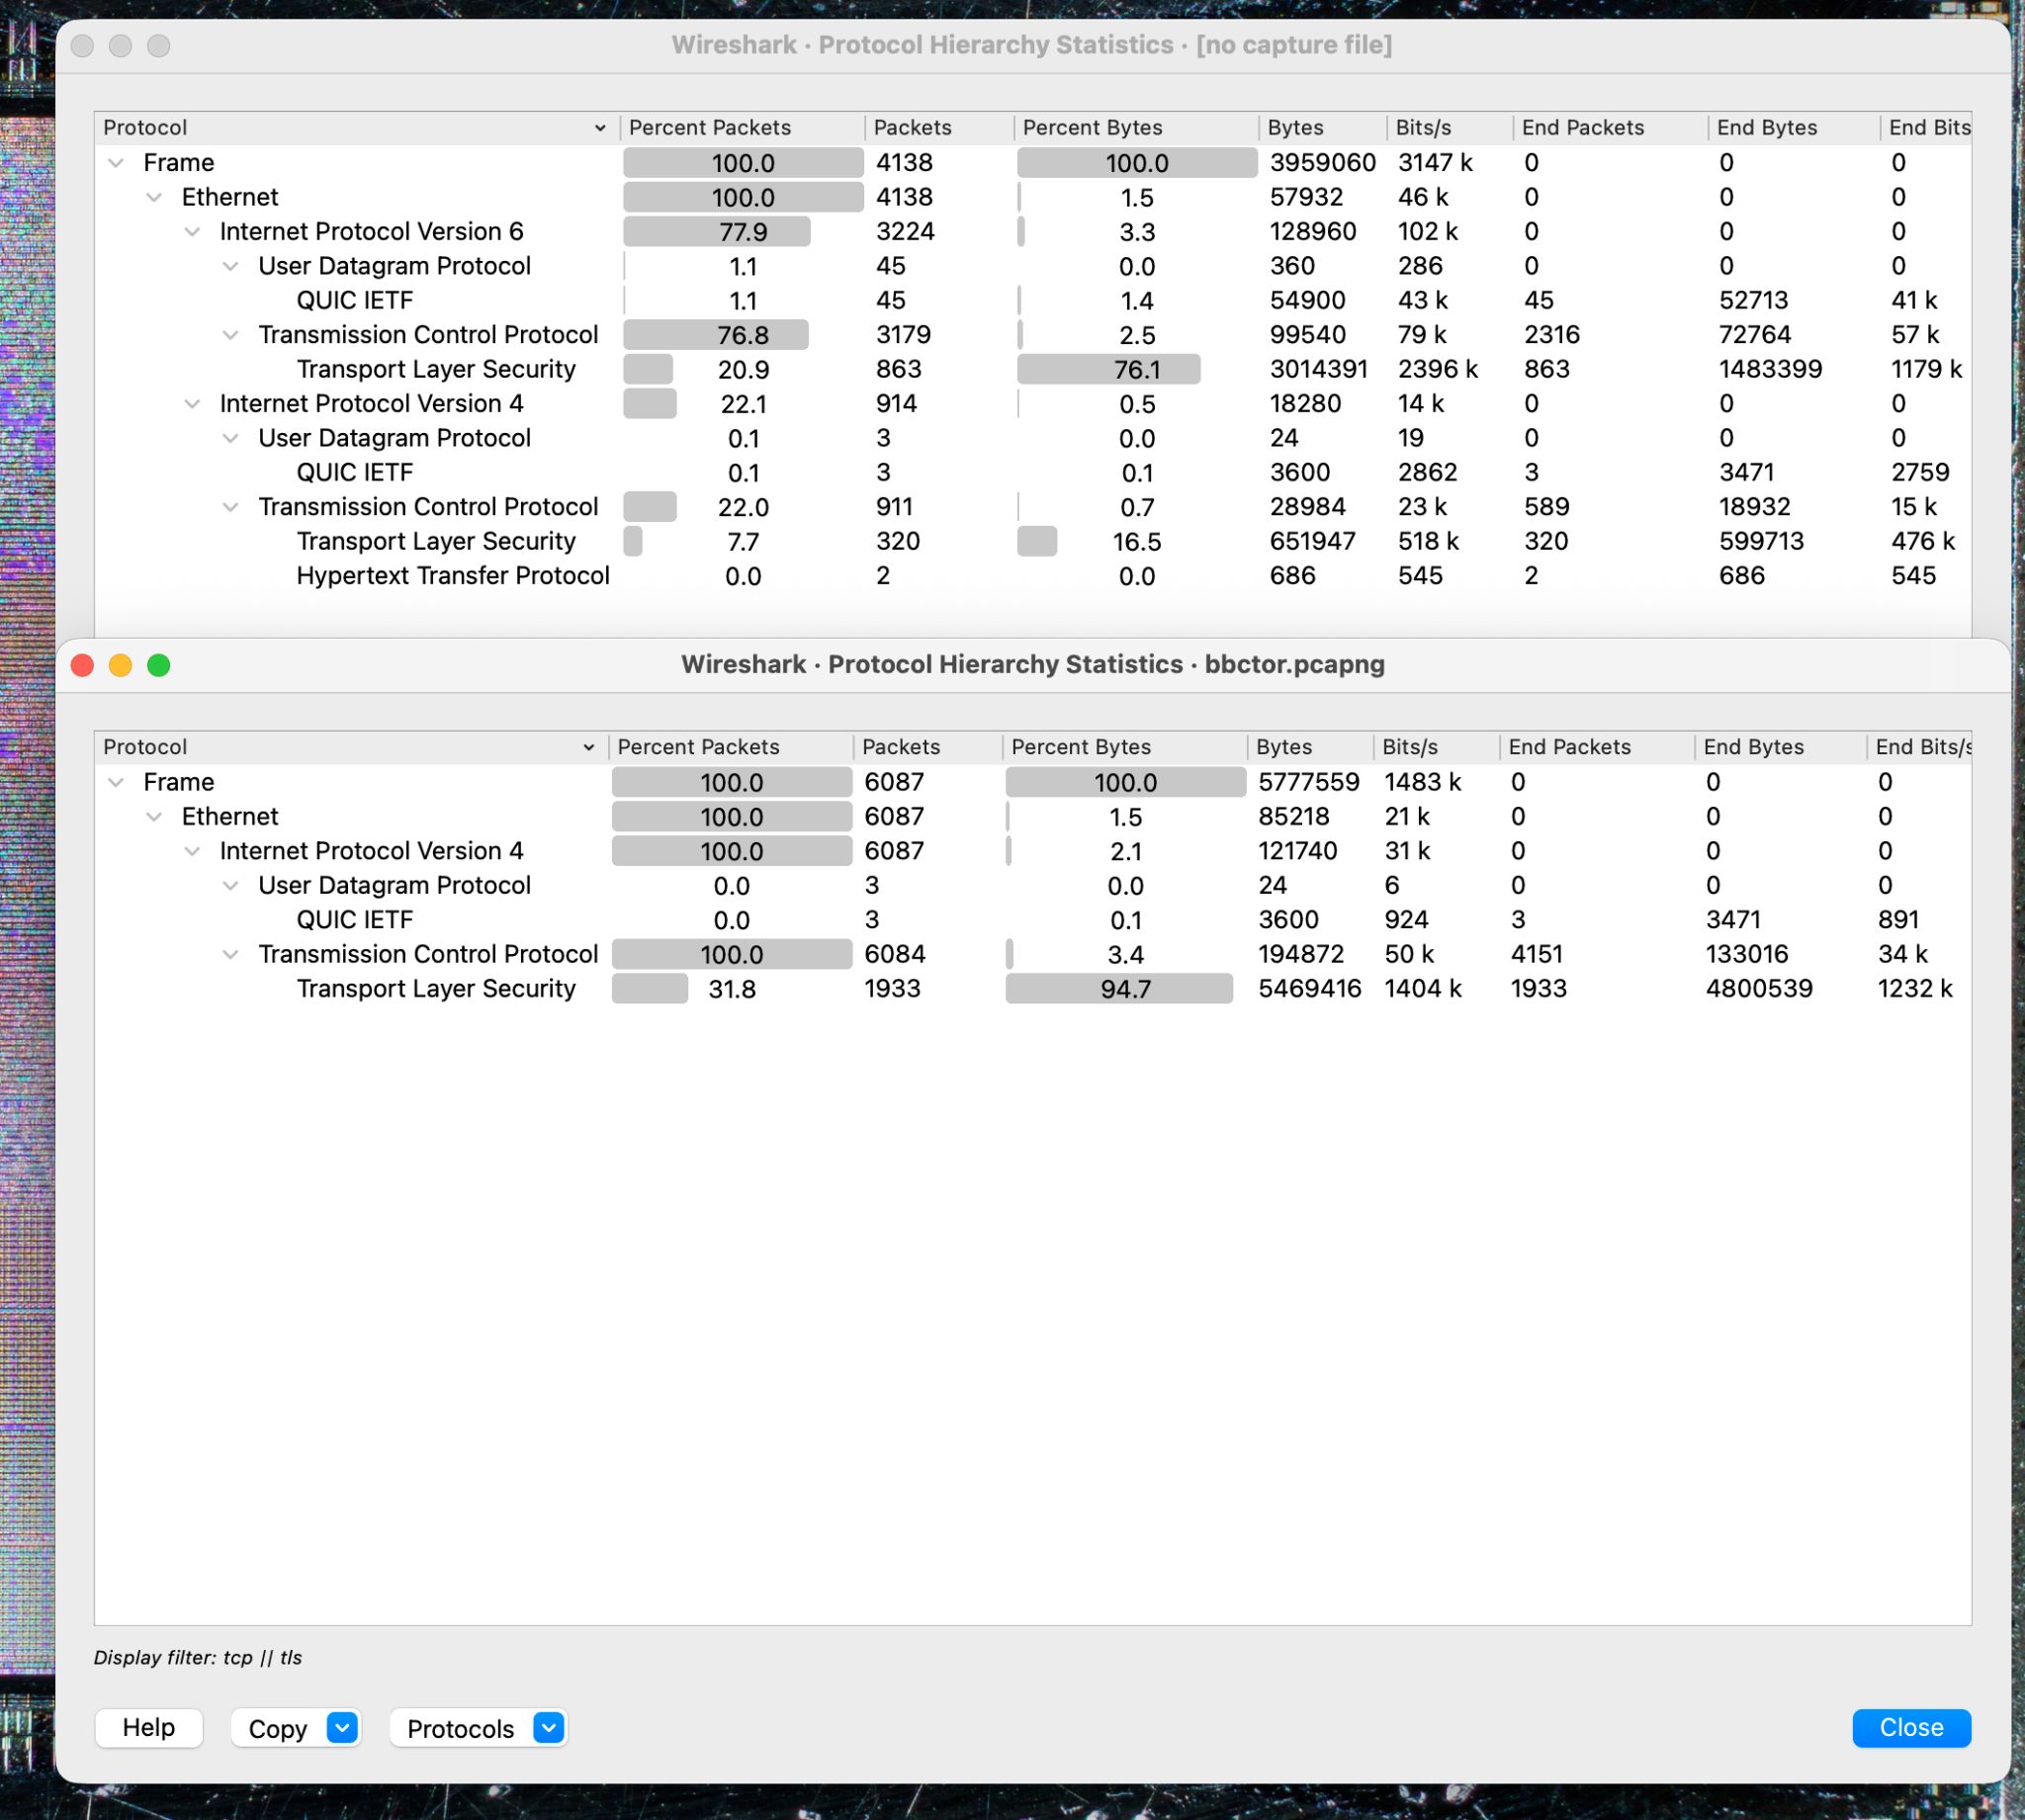Collapse Internet Protocol Version 4 in bbctor.pcapng window

(192, 851)
